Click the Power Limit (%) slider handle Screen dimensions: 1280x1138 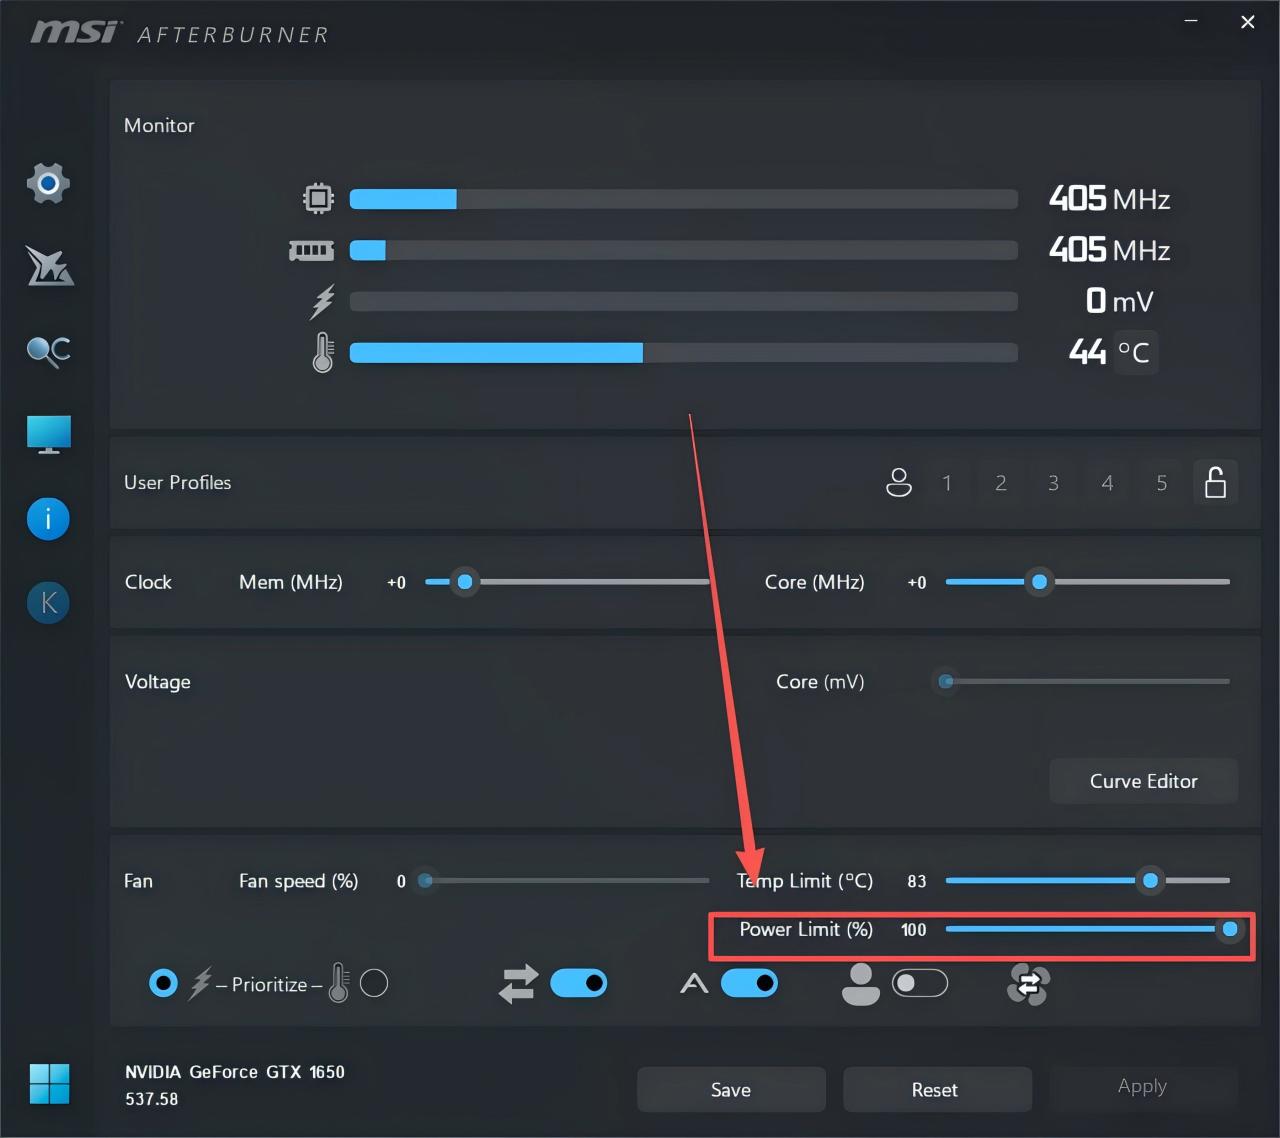point(1230,929)
